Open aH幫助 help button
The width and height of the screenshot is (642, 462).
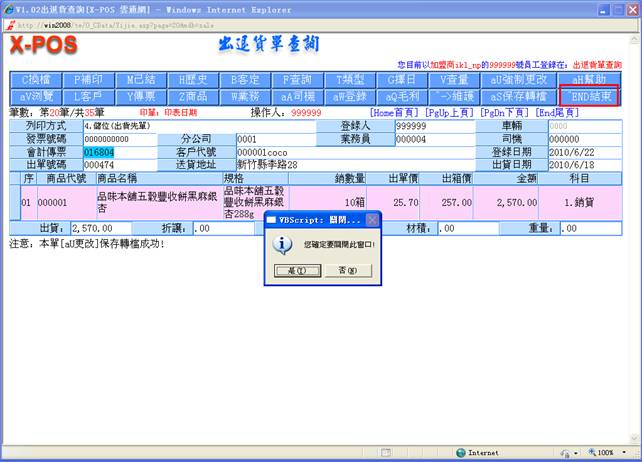pos(590,79)
